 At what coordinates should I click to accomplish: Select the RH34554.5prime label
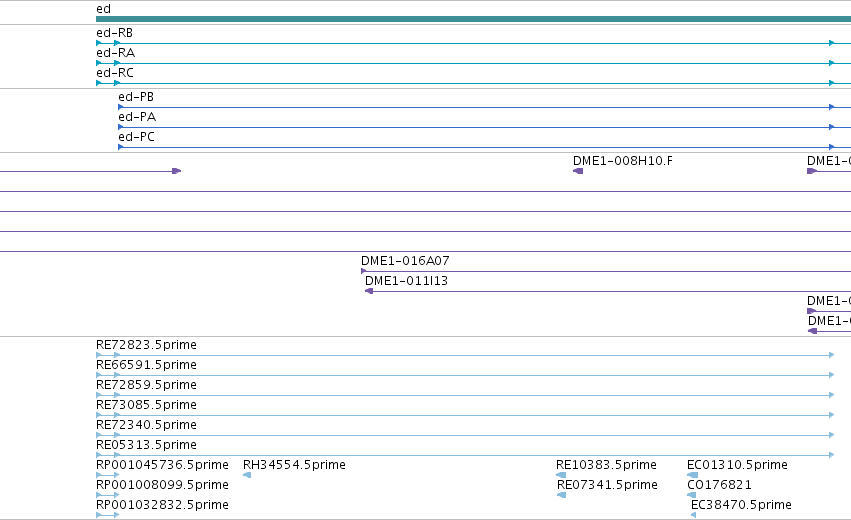pos(294,465)
